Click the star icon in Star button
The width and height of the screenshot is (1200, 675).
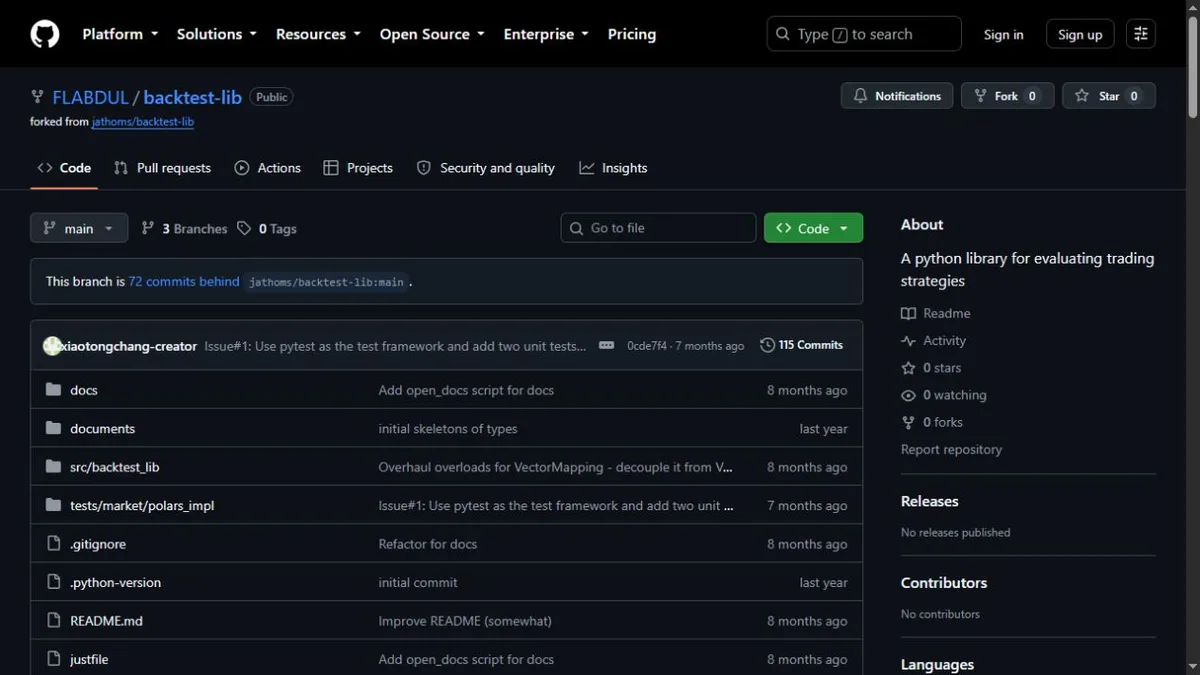tap(1082, 96)
